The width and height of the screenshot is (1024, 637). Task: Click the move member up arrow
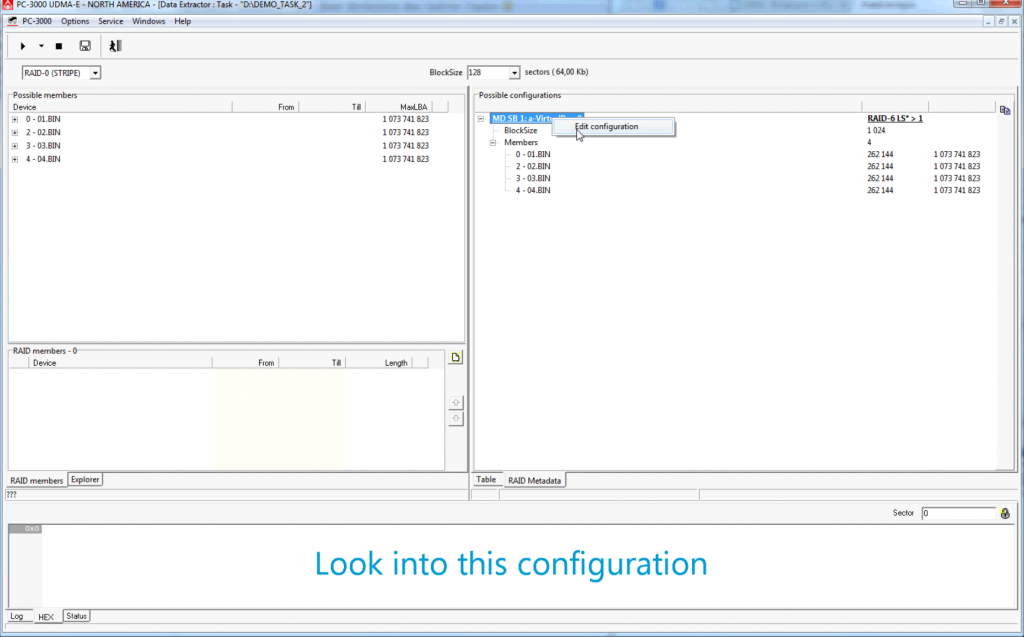(x=455, y=402)
